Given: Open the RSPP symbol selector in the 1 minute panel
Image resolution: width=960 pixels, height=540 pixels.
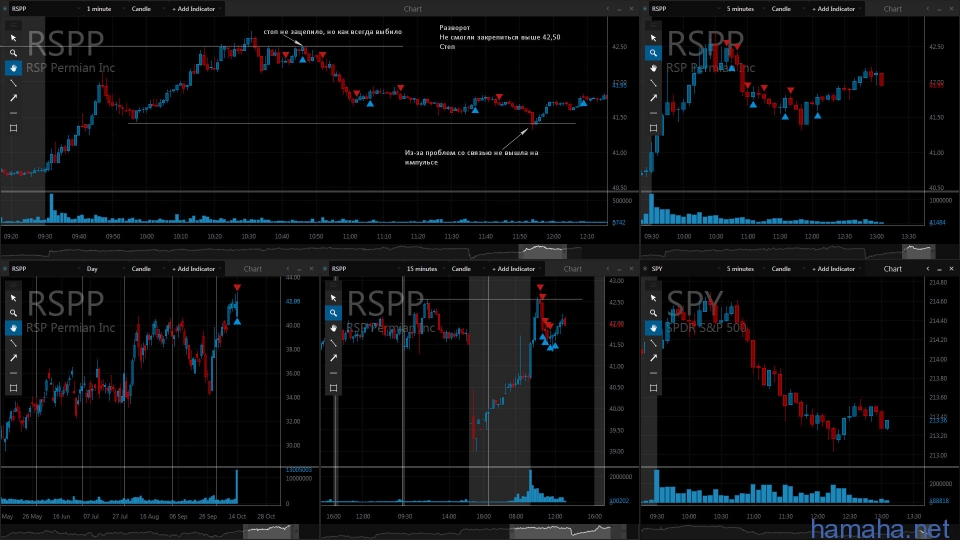Looking at the screenshot, I should pyautogui.click(x=45, y=9).
